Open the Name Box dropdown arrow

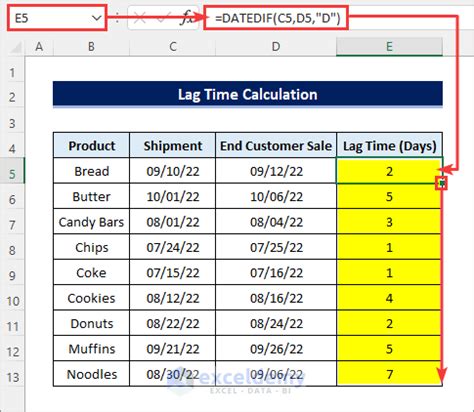click(x=97, y=18)
